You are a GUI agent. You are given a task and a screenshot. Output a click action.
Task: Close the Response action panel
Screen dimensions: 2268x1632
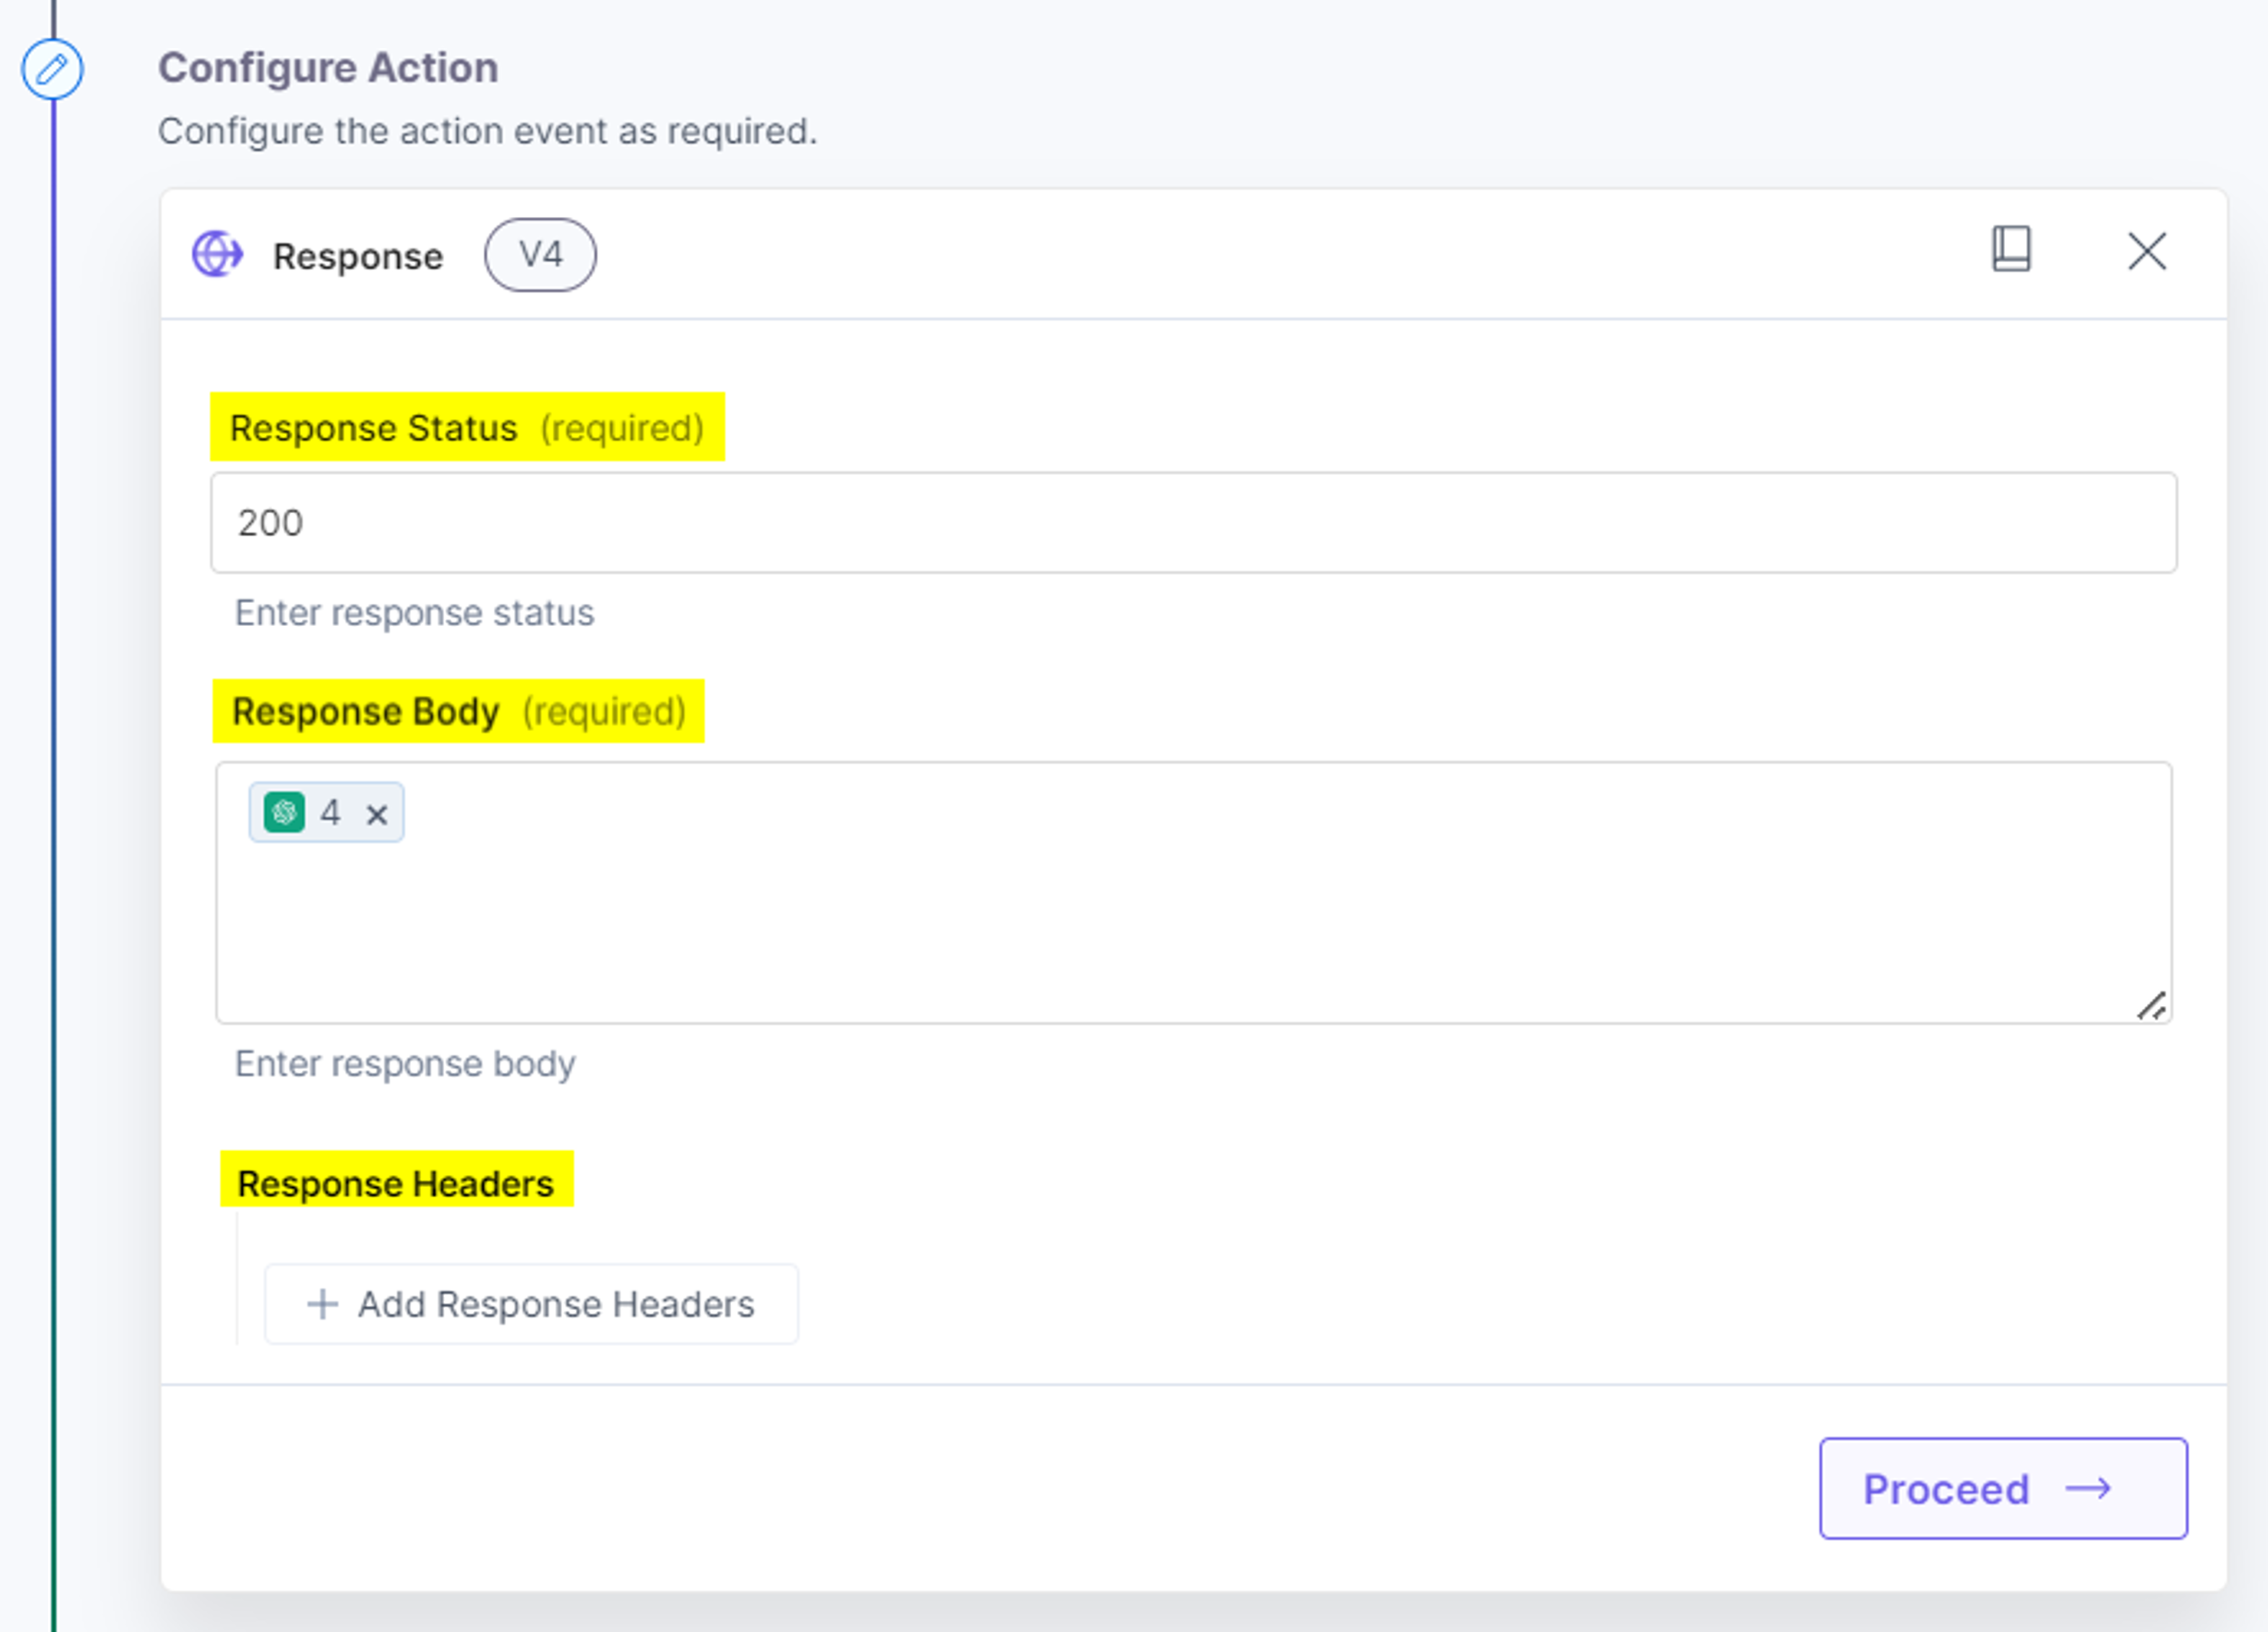[2146, 251]
